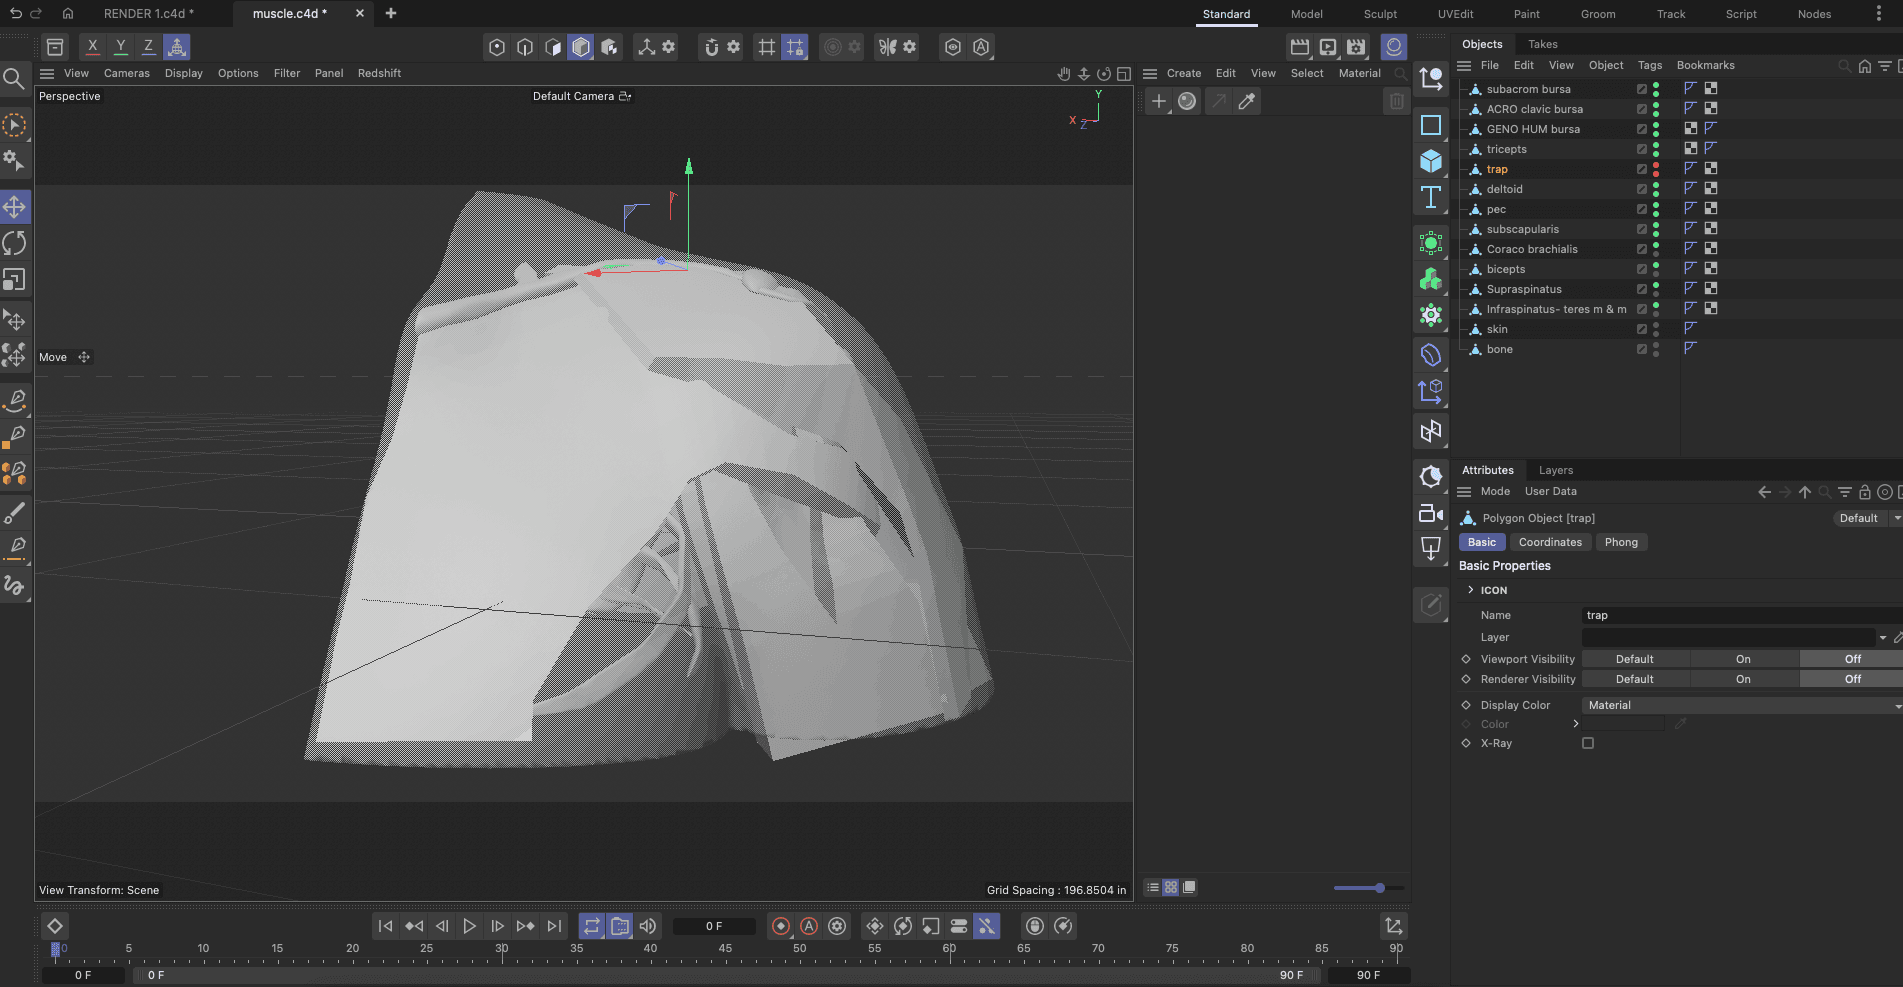Open the Coordinates attribute tab

(1550, 542)
